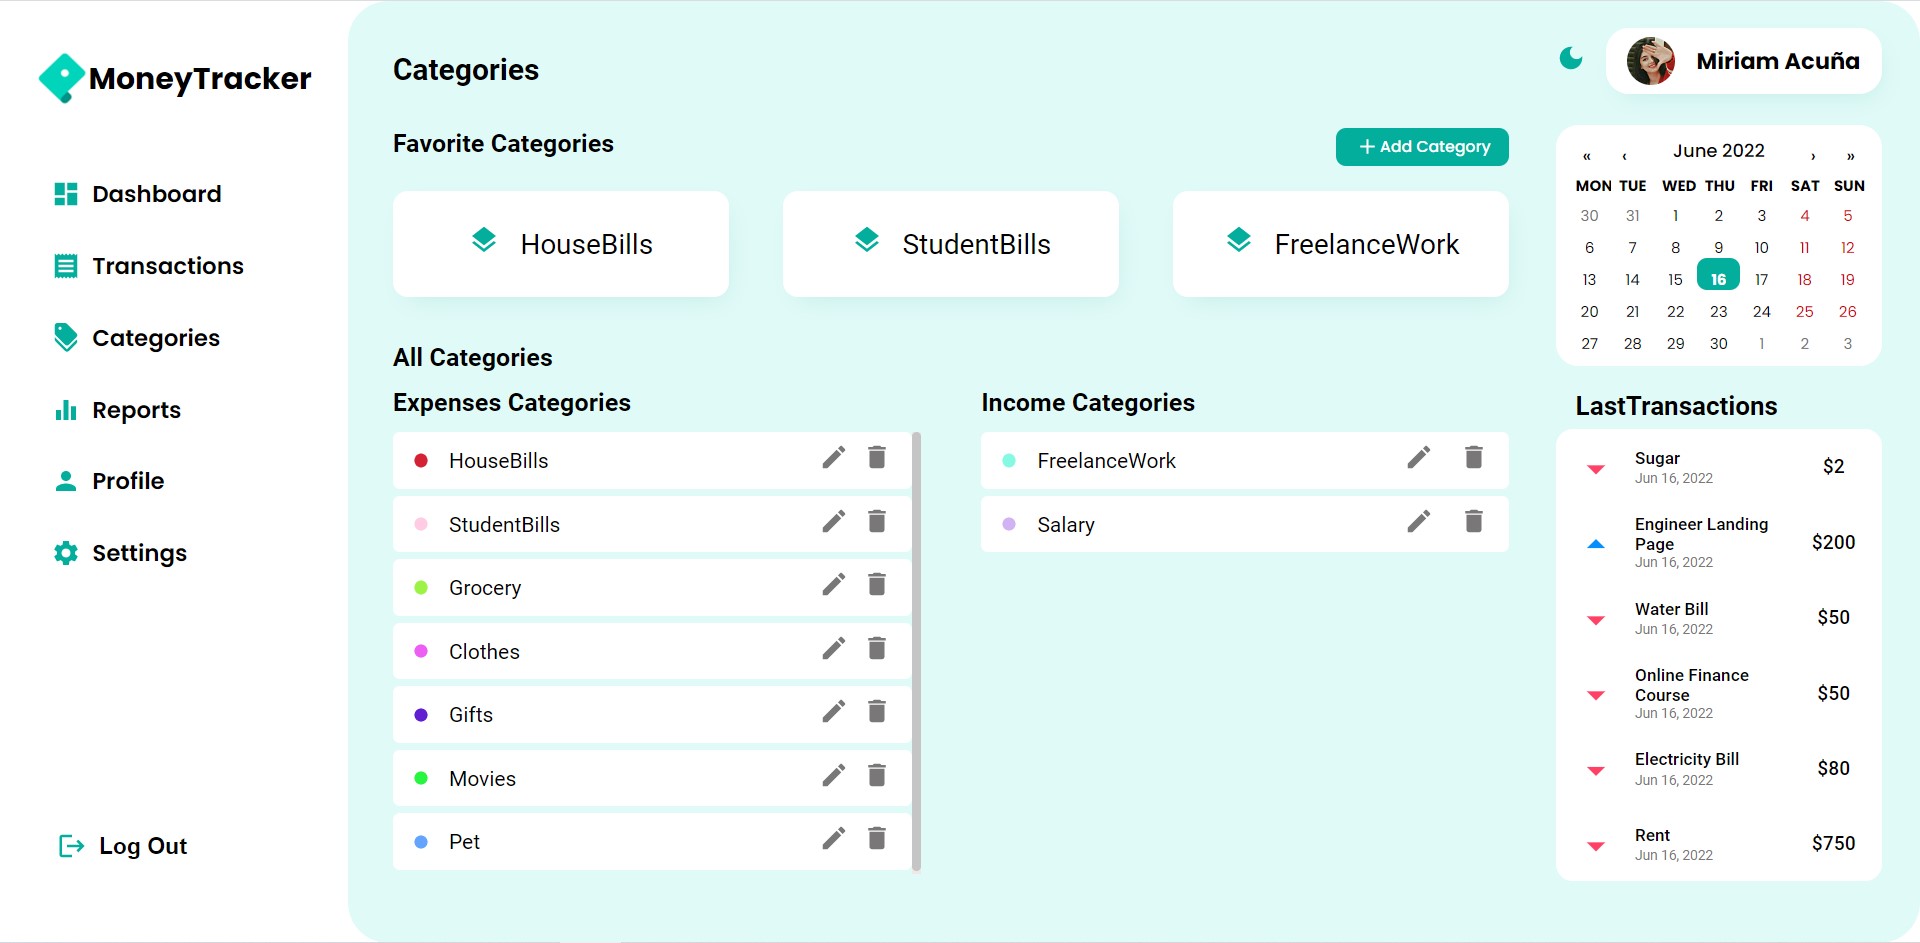The image size is (1920, 943).
Task: Click the pencil icon for Salary
Action: click(1418, 522)
